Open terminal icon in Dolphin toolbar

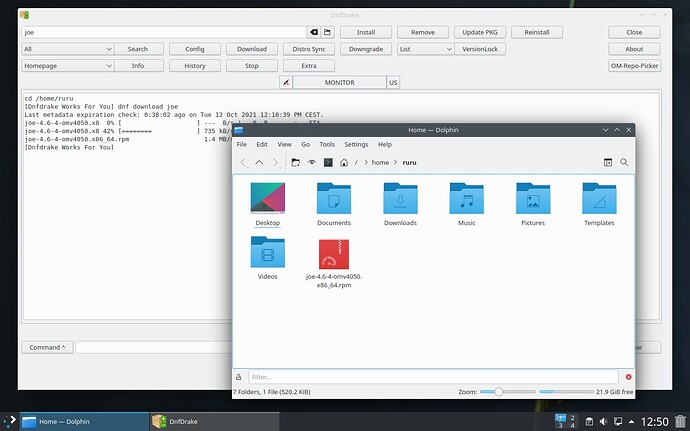pos(328,162)
